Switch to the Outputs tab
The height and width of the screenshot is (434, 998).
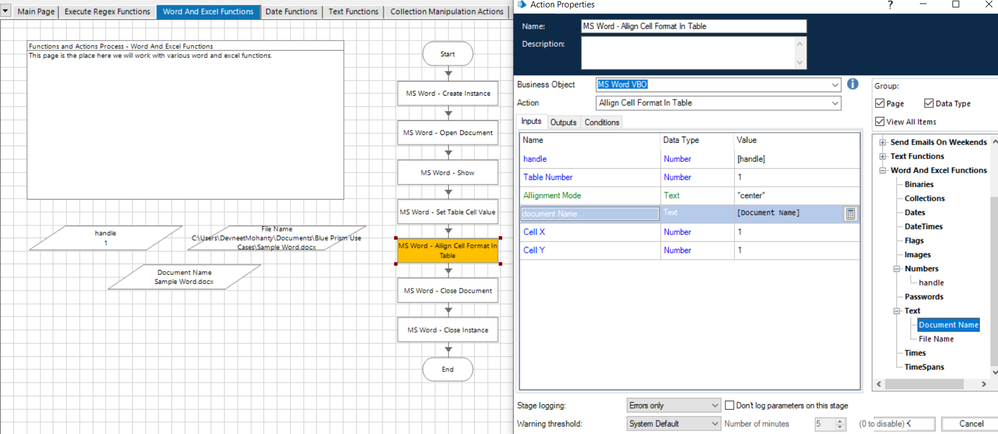point(563,122)
